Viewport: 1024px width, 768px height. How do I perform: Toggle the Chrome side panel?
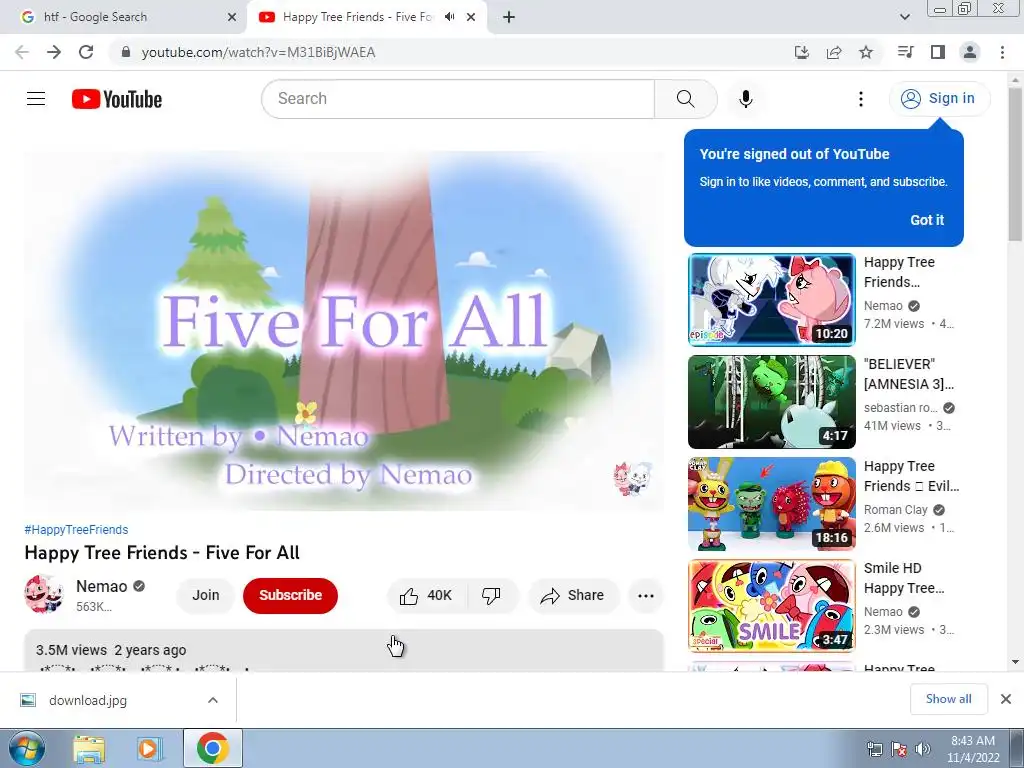pyautogui.click(x=938, y=52)
